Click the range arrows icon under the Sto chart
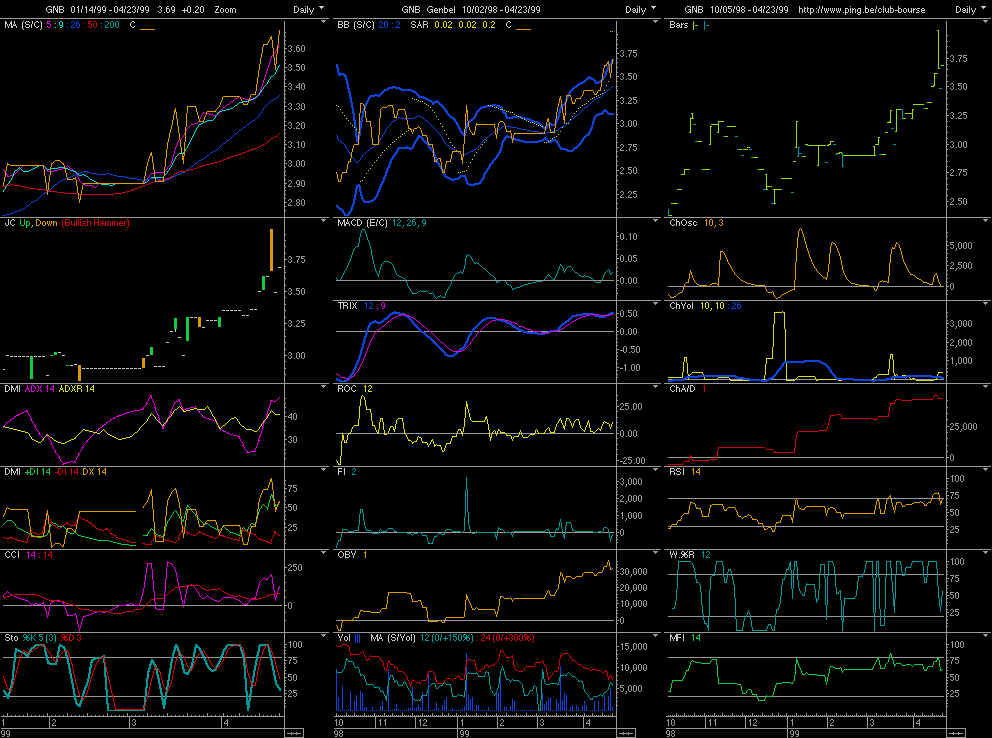The width and height of the screenshot is (992, 738). (294, 733)
